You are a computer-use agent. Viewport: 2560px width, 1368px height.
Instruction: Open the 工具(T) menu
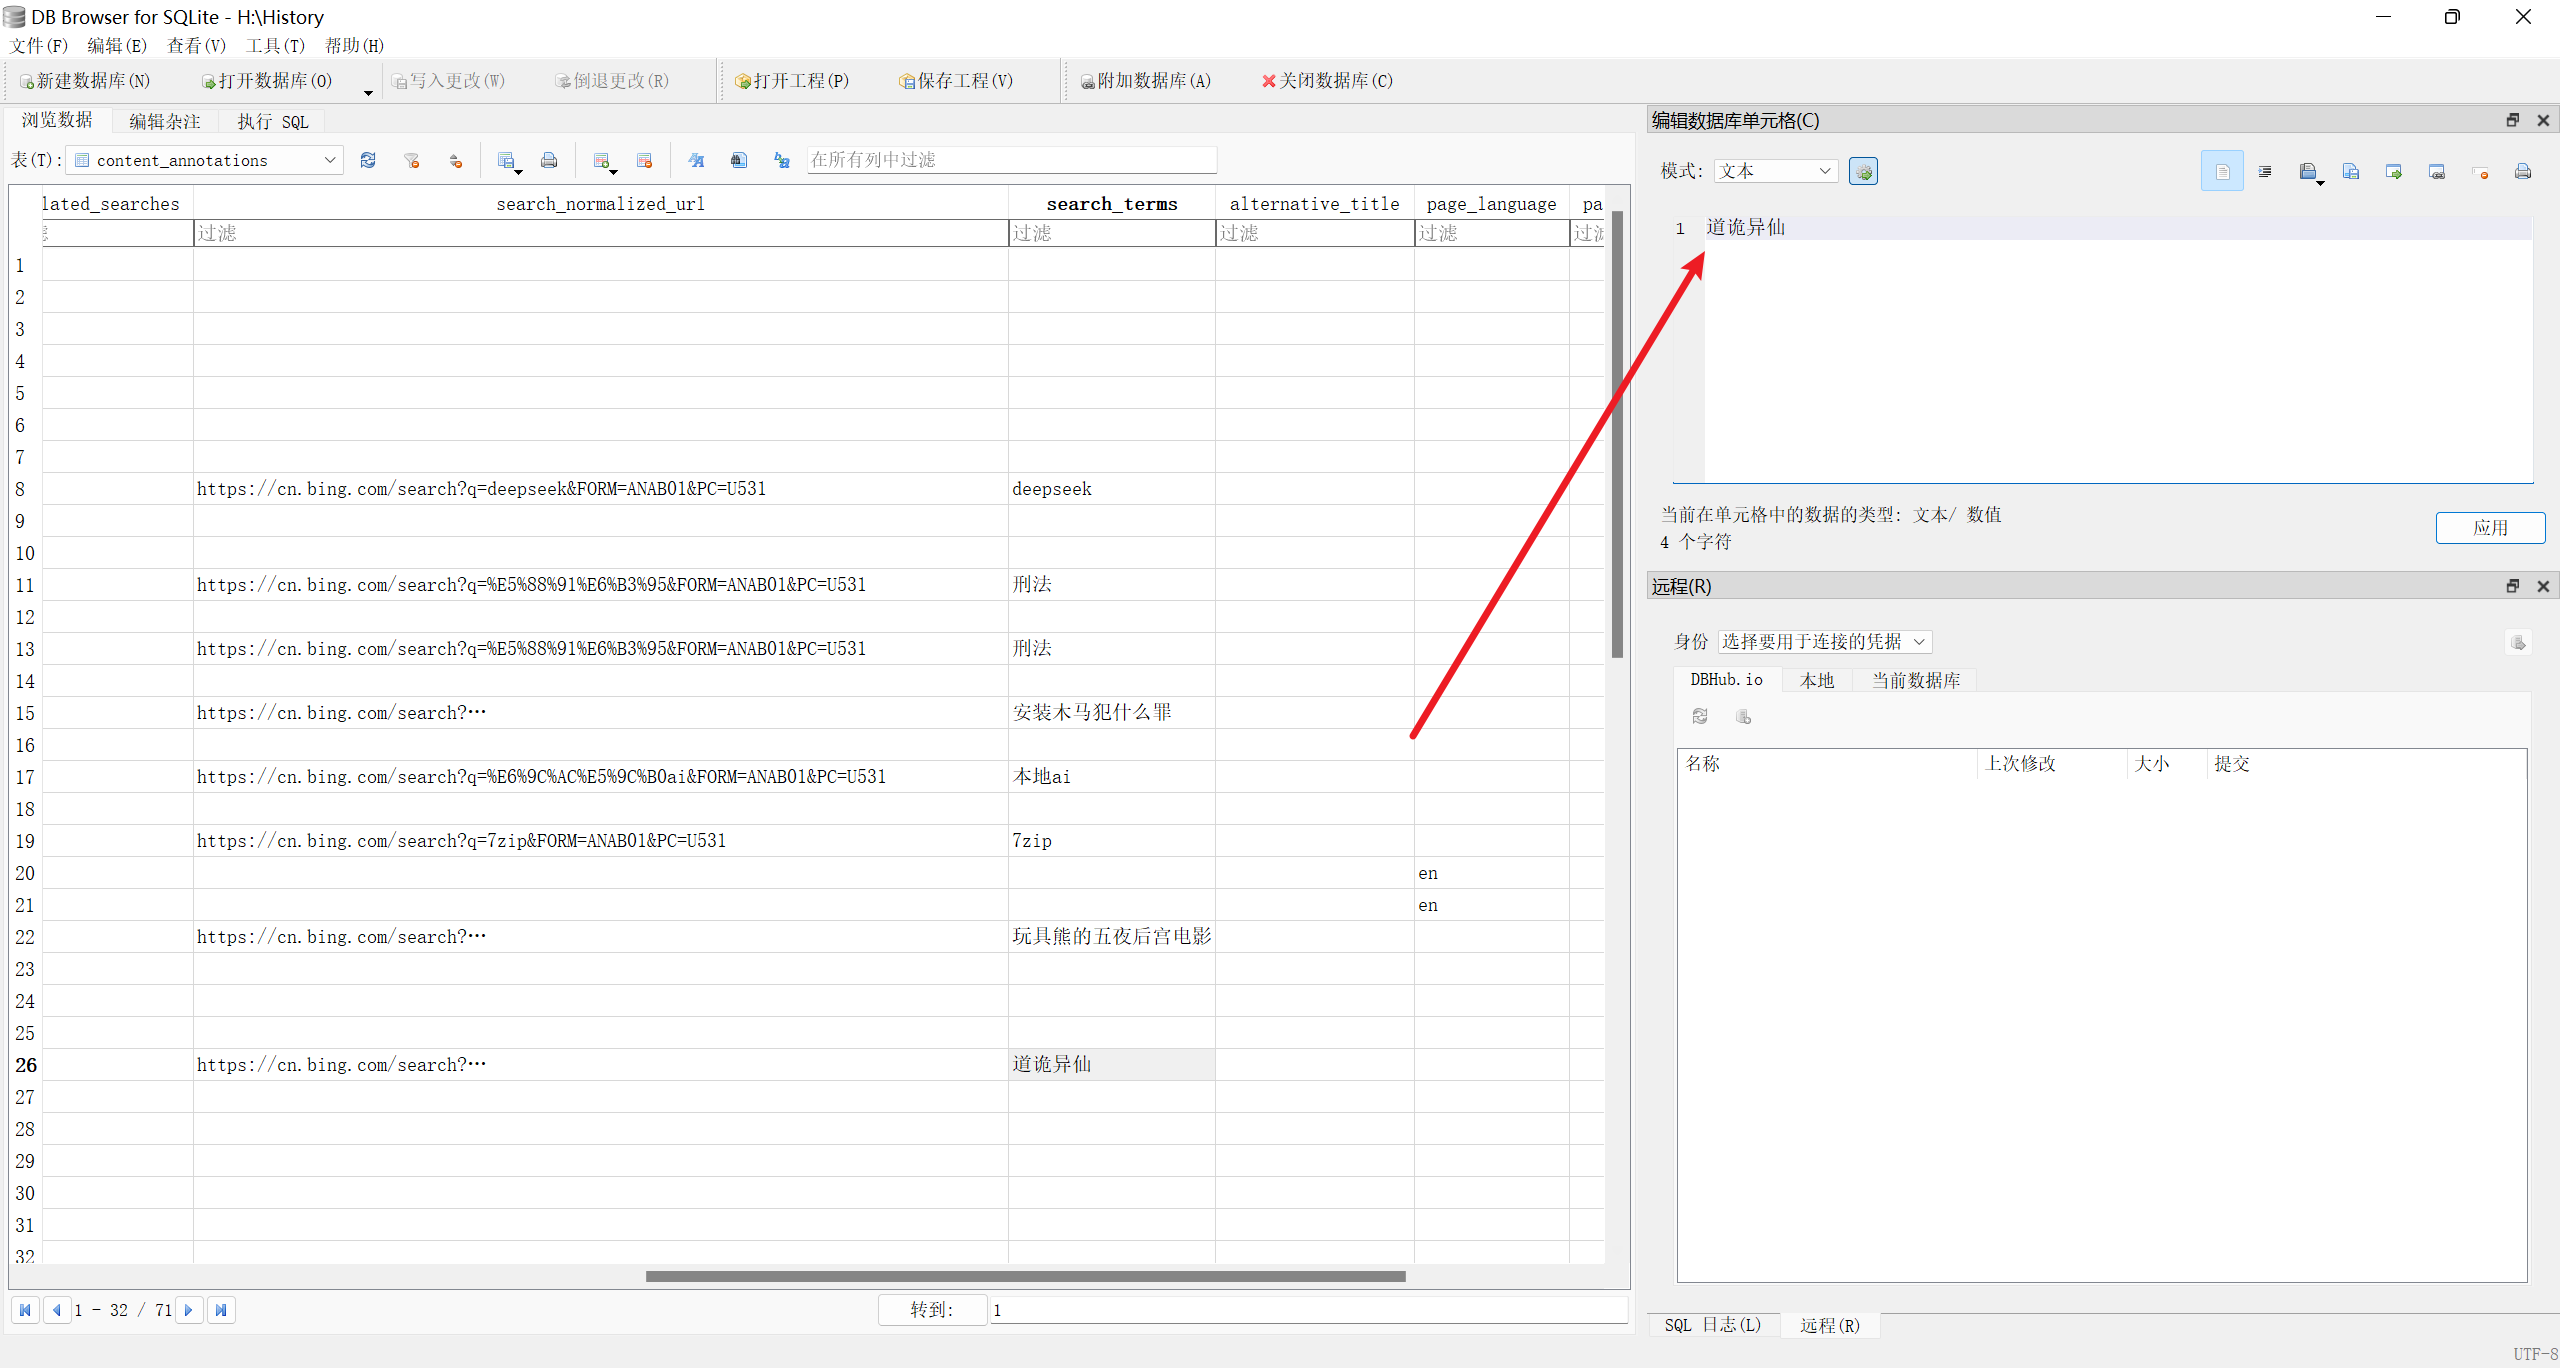point(275,46)
